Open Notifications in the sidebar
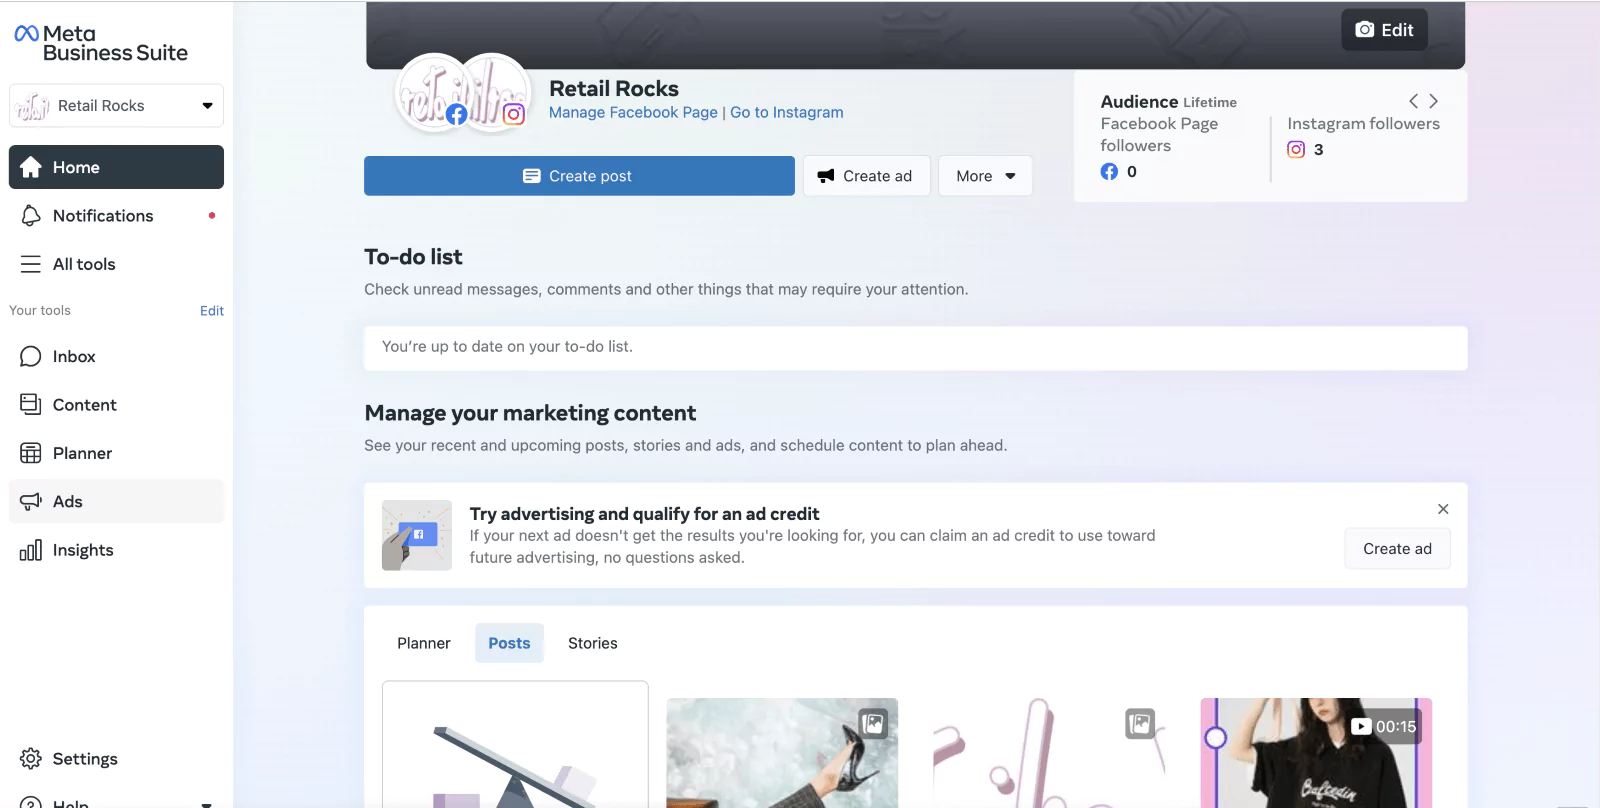This screenshot has height=808, width=1600. click(x=116, y=216)
